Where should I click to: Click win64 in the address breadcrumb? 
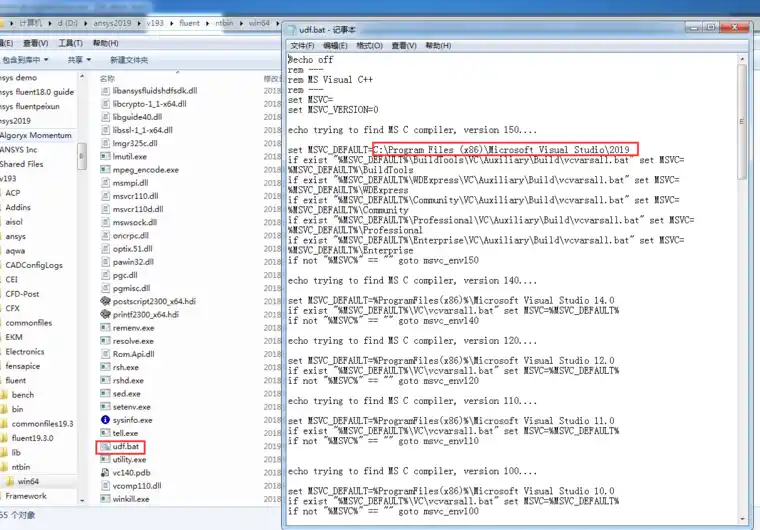pos(259,23)
